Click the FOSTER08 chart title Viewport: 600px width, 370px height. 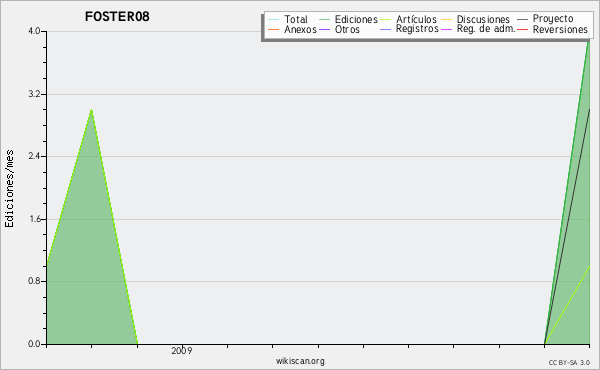coord(117,17)
